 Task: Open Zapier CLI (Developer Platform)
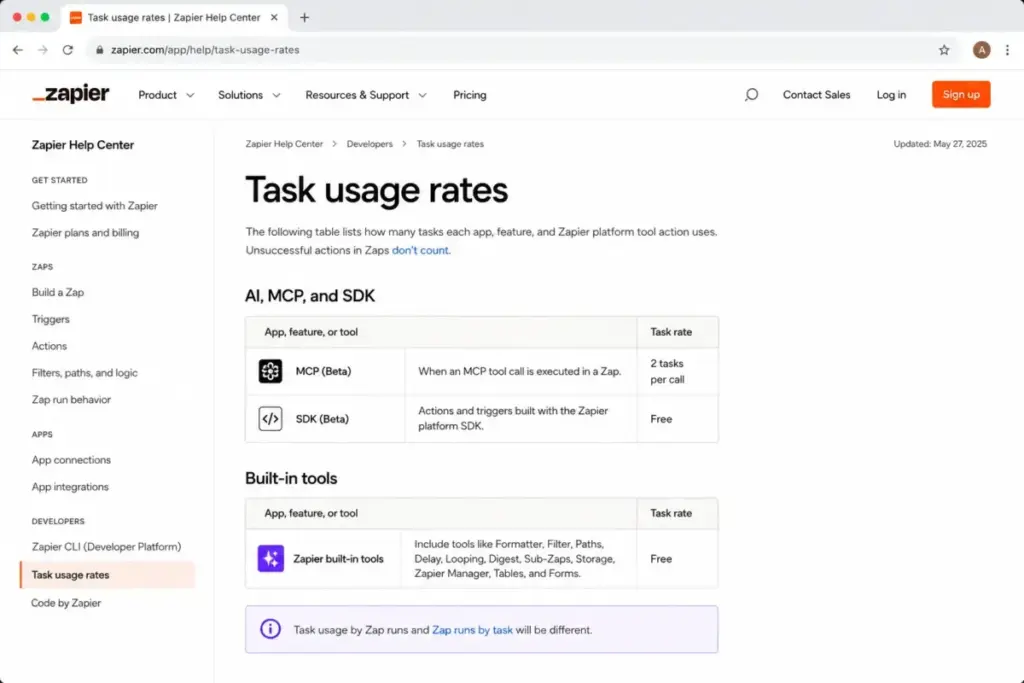(x=106, y=547)
